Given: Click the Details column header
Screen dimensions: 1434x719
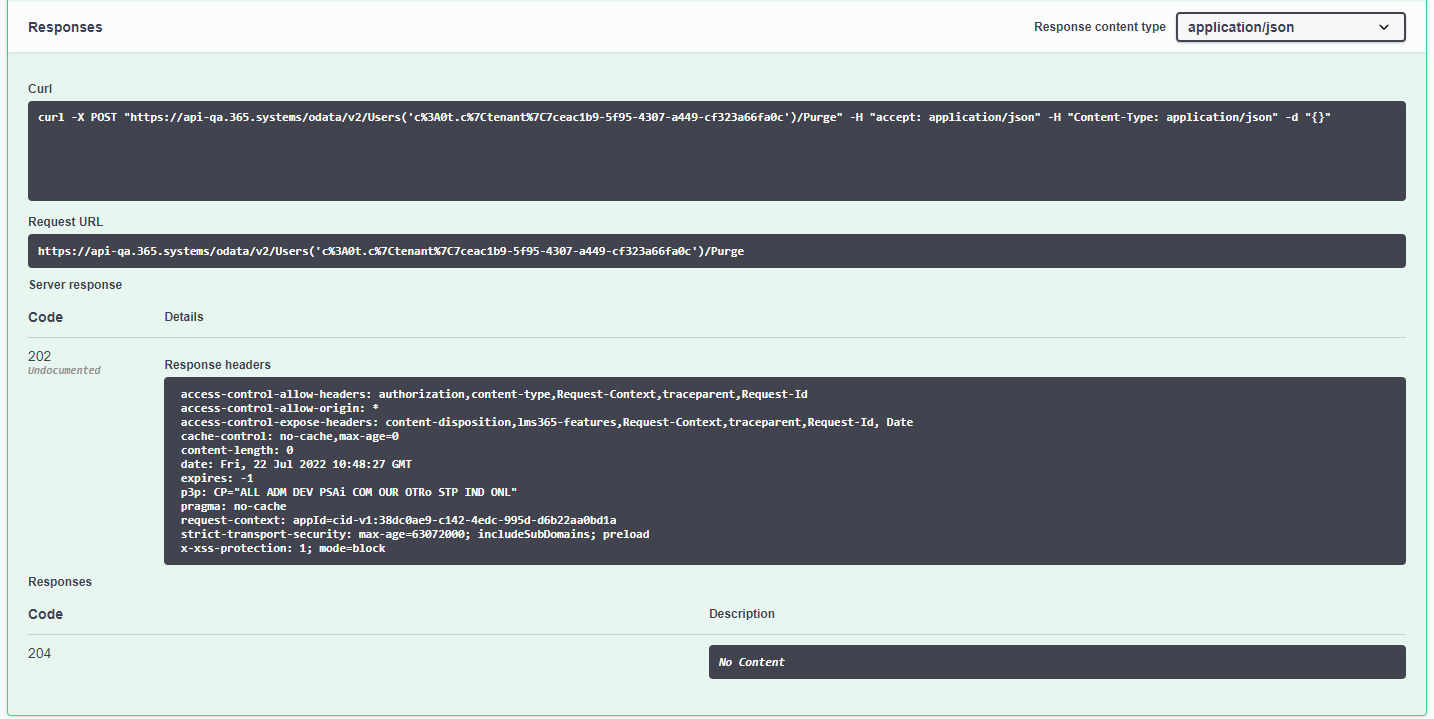Looking at the screenshot, I should (184, 317).
